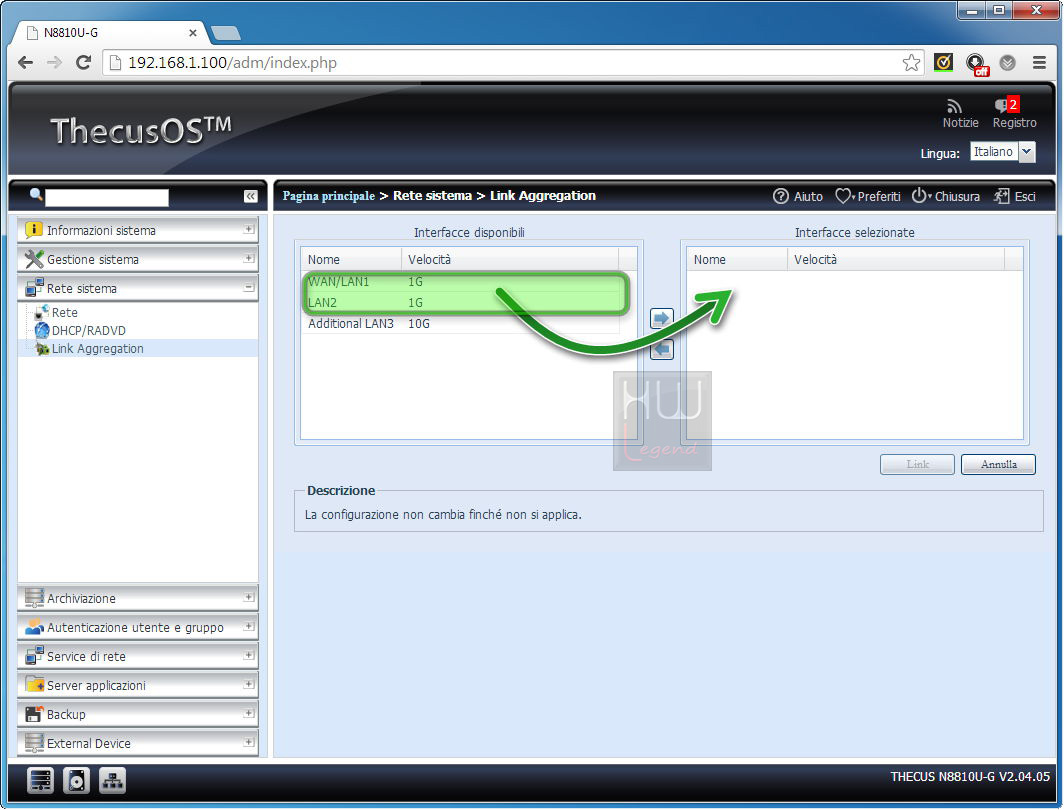Select the LAN2 interface row

(x=459, y=303)
